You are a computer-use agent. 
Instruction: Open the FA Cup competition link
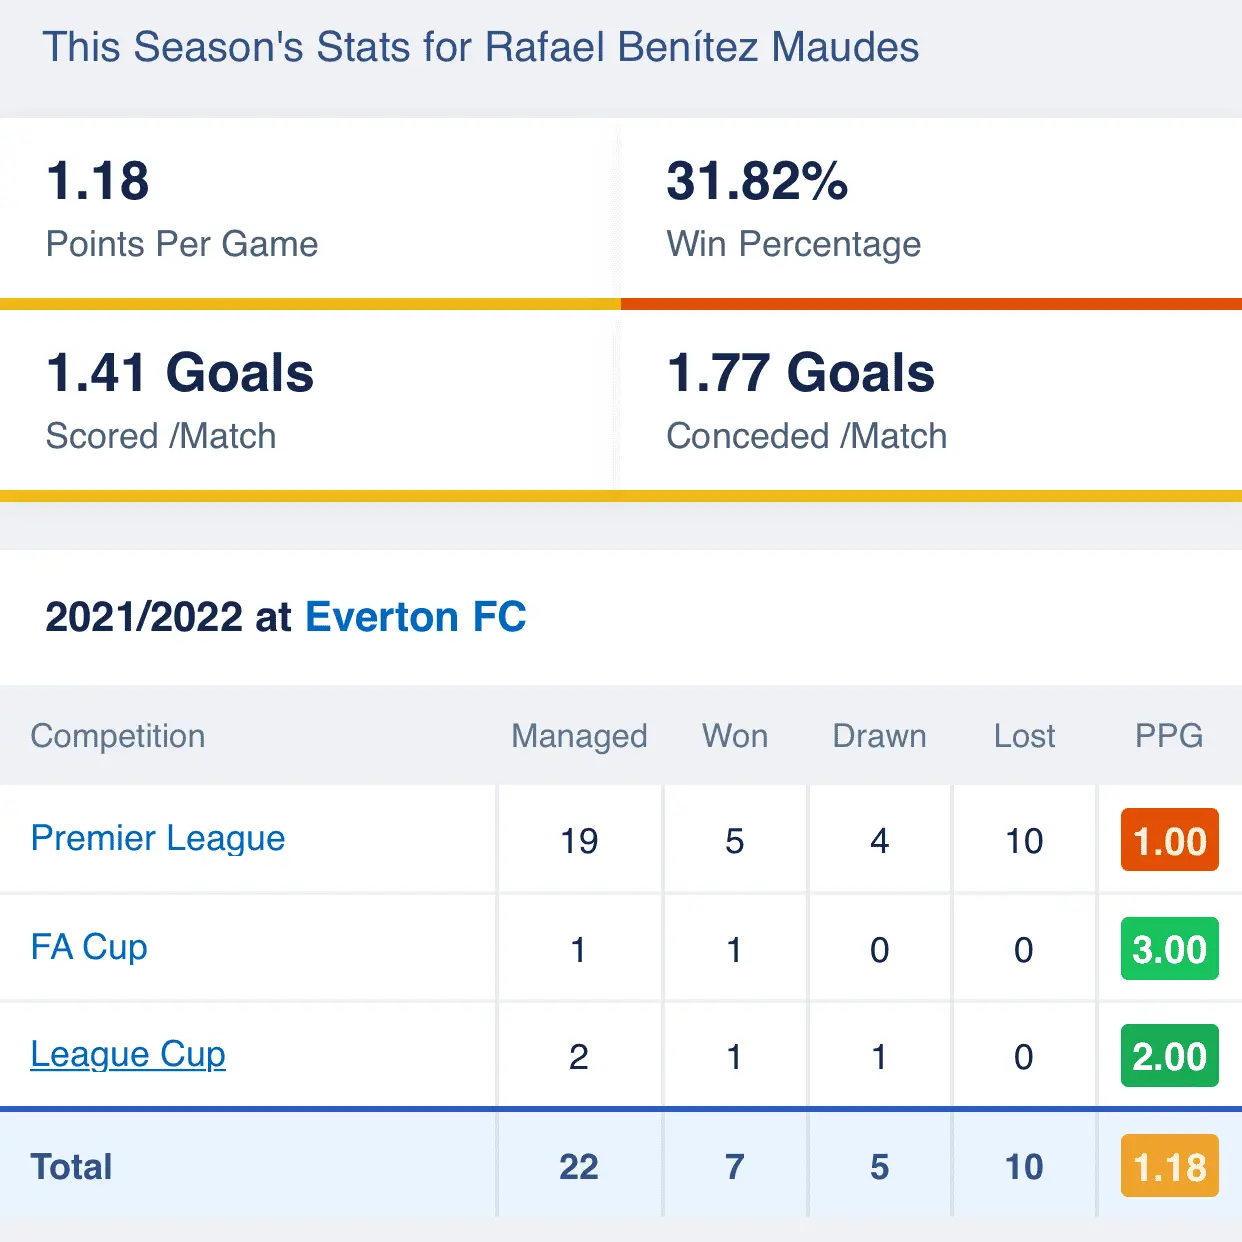coord(89,946)
